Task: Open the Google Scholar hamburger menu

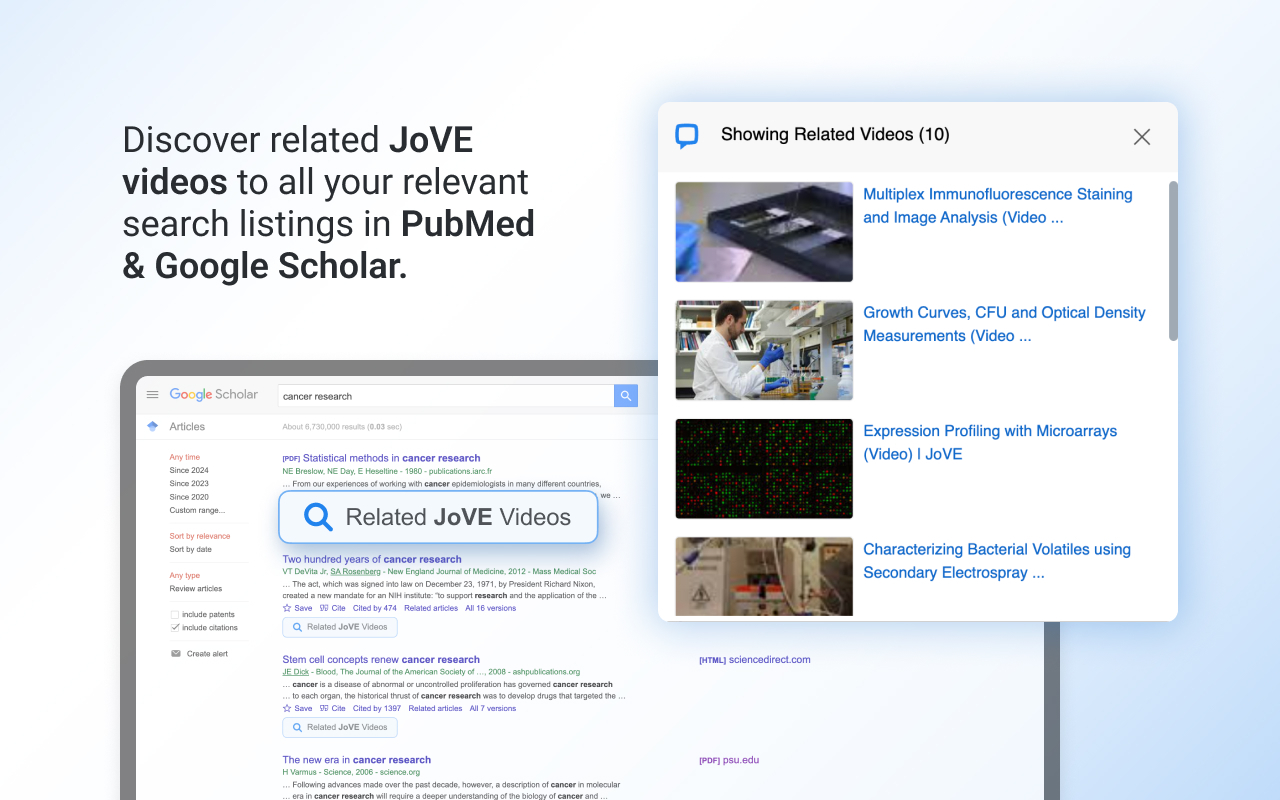Action: [153, 395]
